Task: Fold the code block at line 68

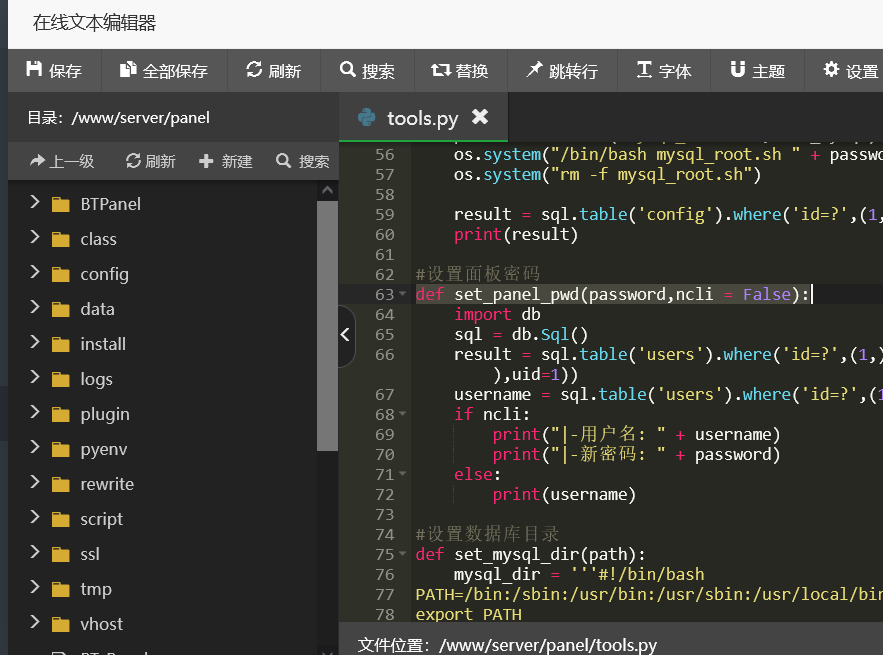Action: click(403, 414)
